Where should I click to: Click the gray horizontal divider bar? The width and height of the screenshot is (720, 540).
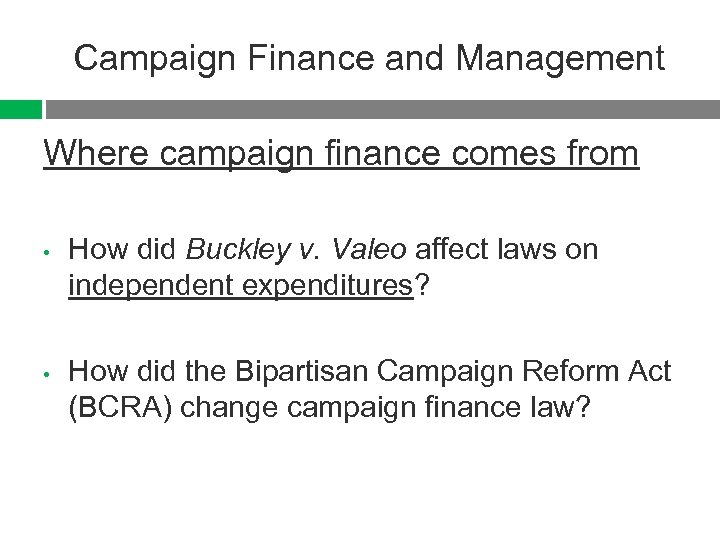[x=382, y=109]
